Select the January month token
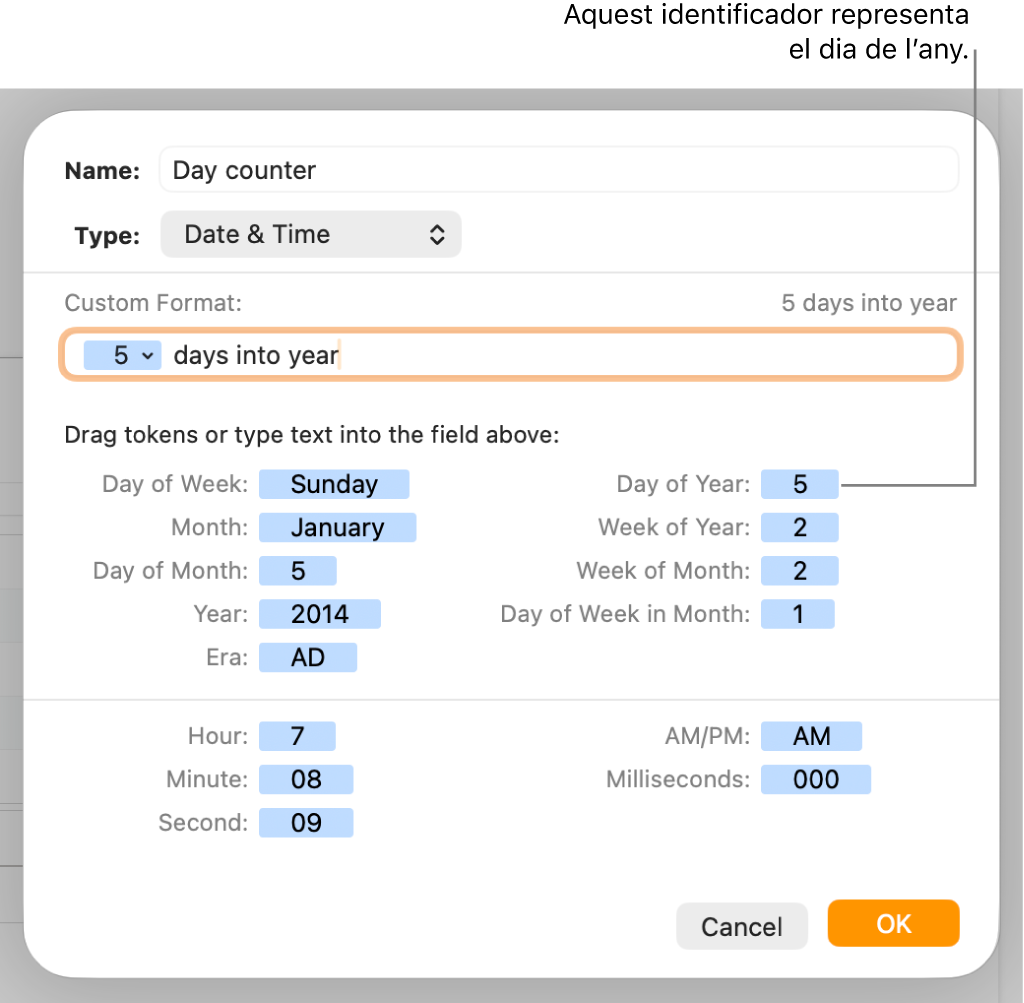 pos(337,527)
